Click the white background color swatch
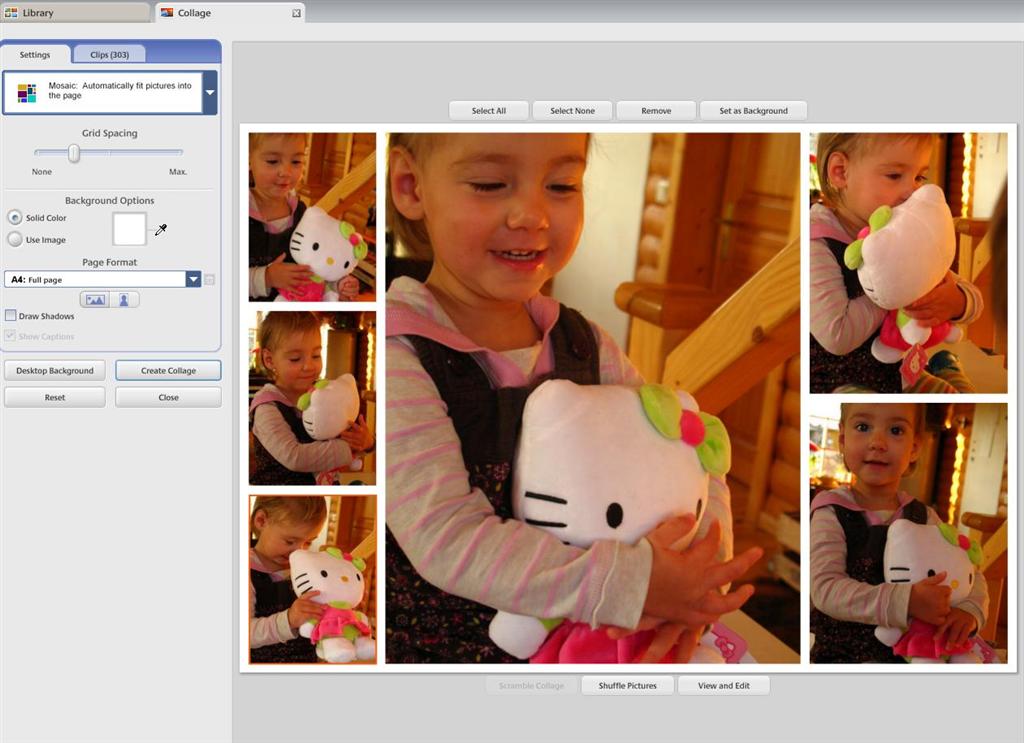 (129, 229)
